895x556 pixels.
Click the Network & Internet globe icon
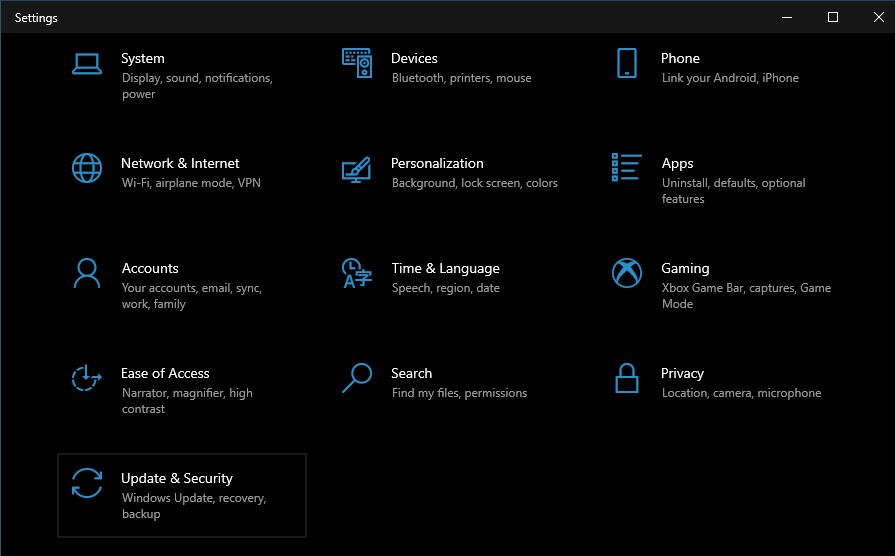[x=87, y=168]
